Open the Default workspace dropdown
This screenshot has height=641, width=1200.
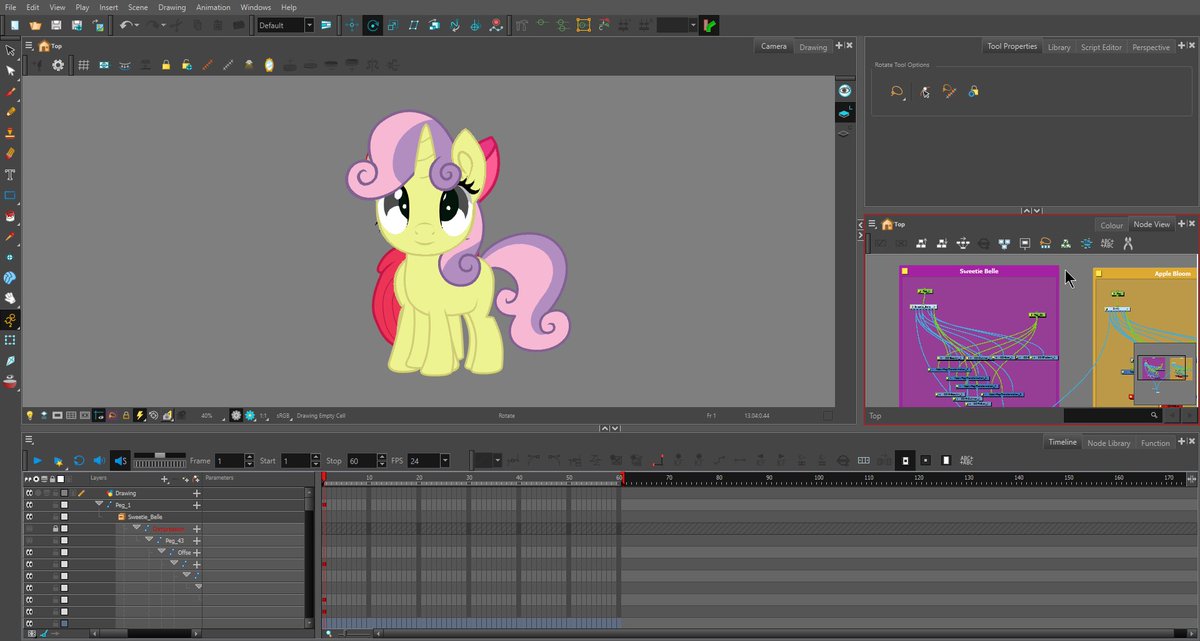click(x=309, y=25)
